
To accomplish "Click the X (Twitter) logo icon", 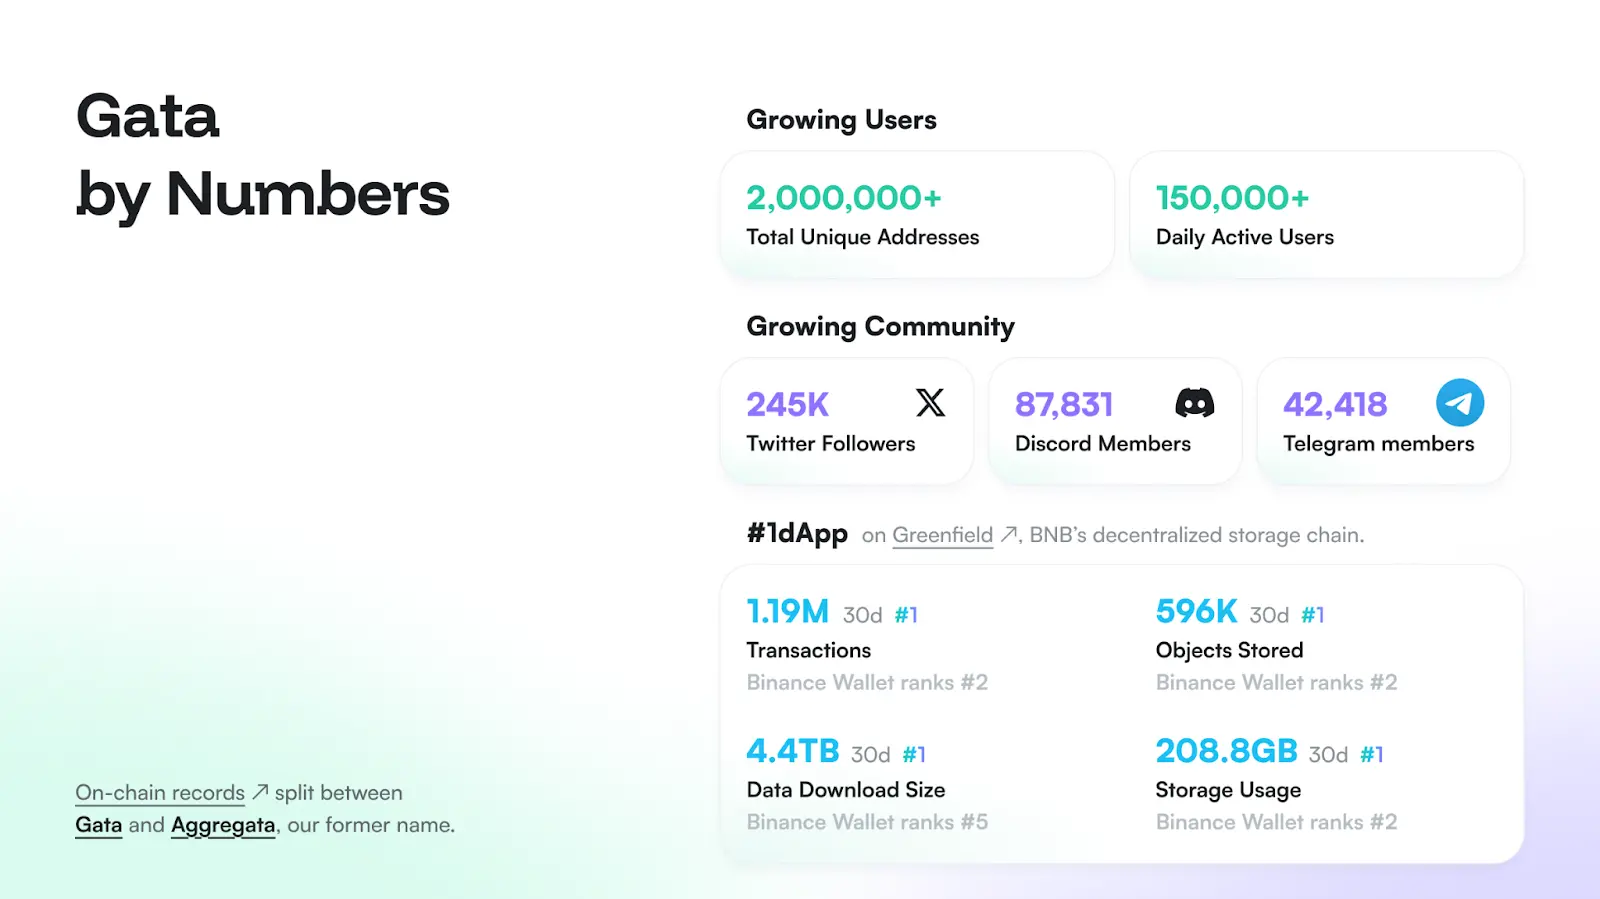I will point(930,403).
